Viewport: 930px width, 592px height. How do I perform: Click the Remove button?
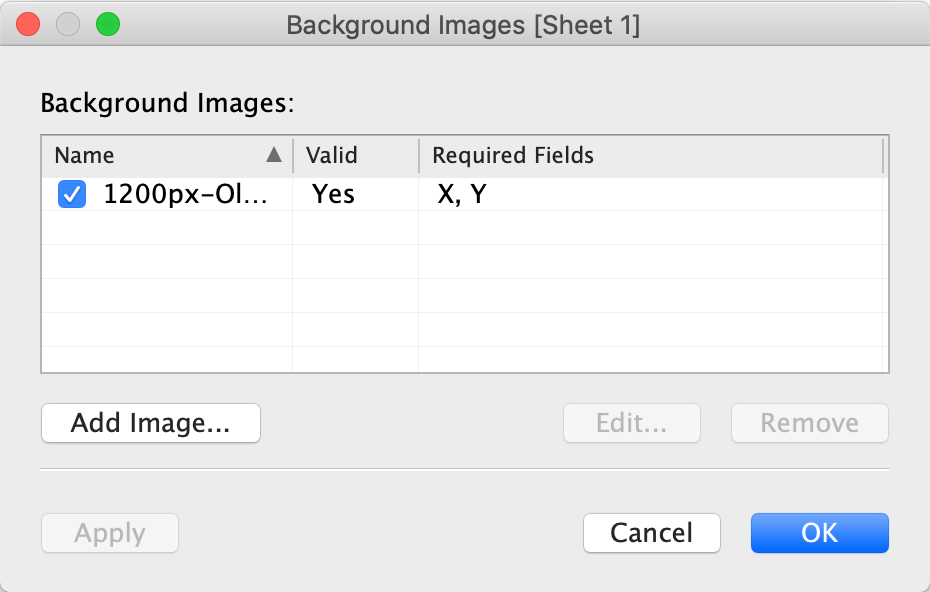(x=809, y=423)
